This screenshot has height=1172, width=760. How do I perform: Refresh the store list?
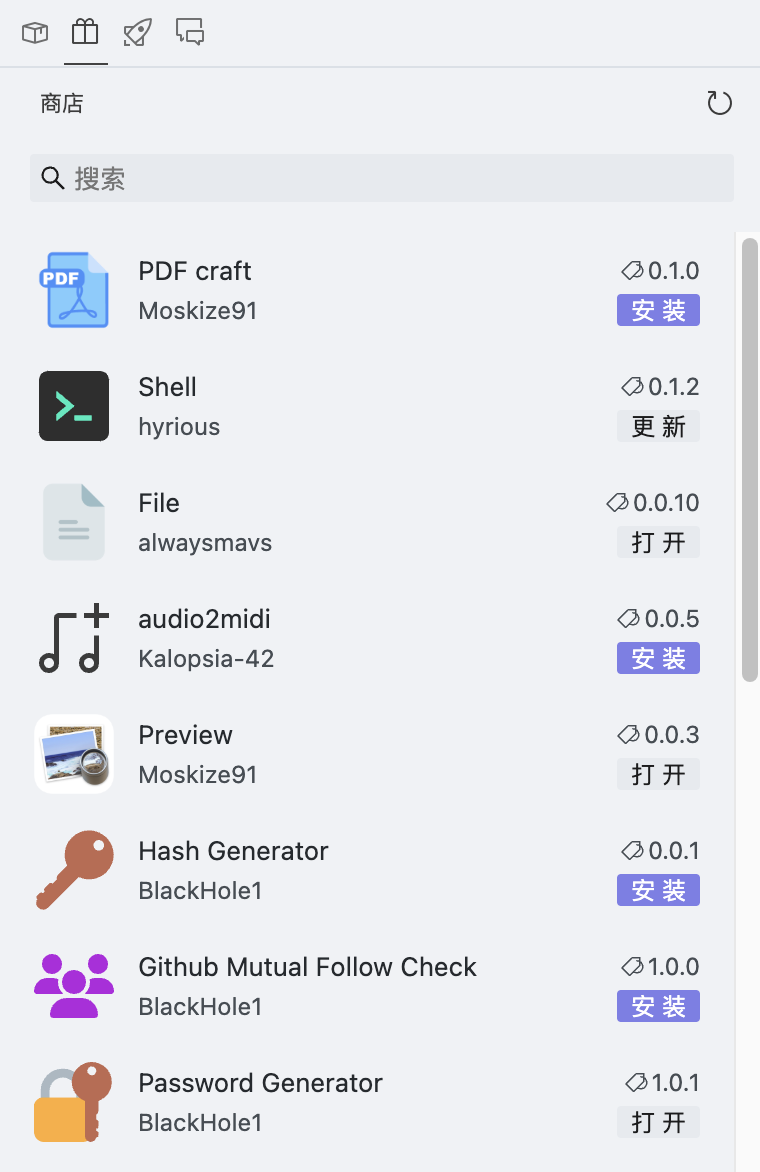point(719,103)
